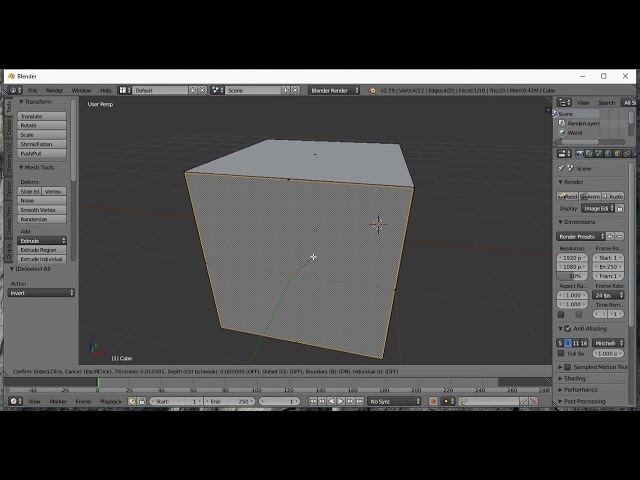The width and height of the screenshot is (640, 480).
Task: Open the Help menu
Action: point(106,90)
